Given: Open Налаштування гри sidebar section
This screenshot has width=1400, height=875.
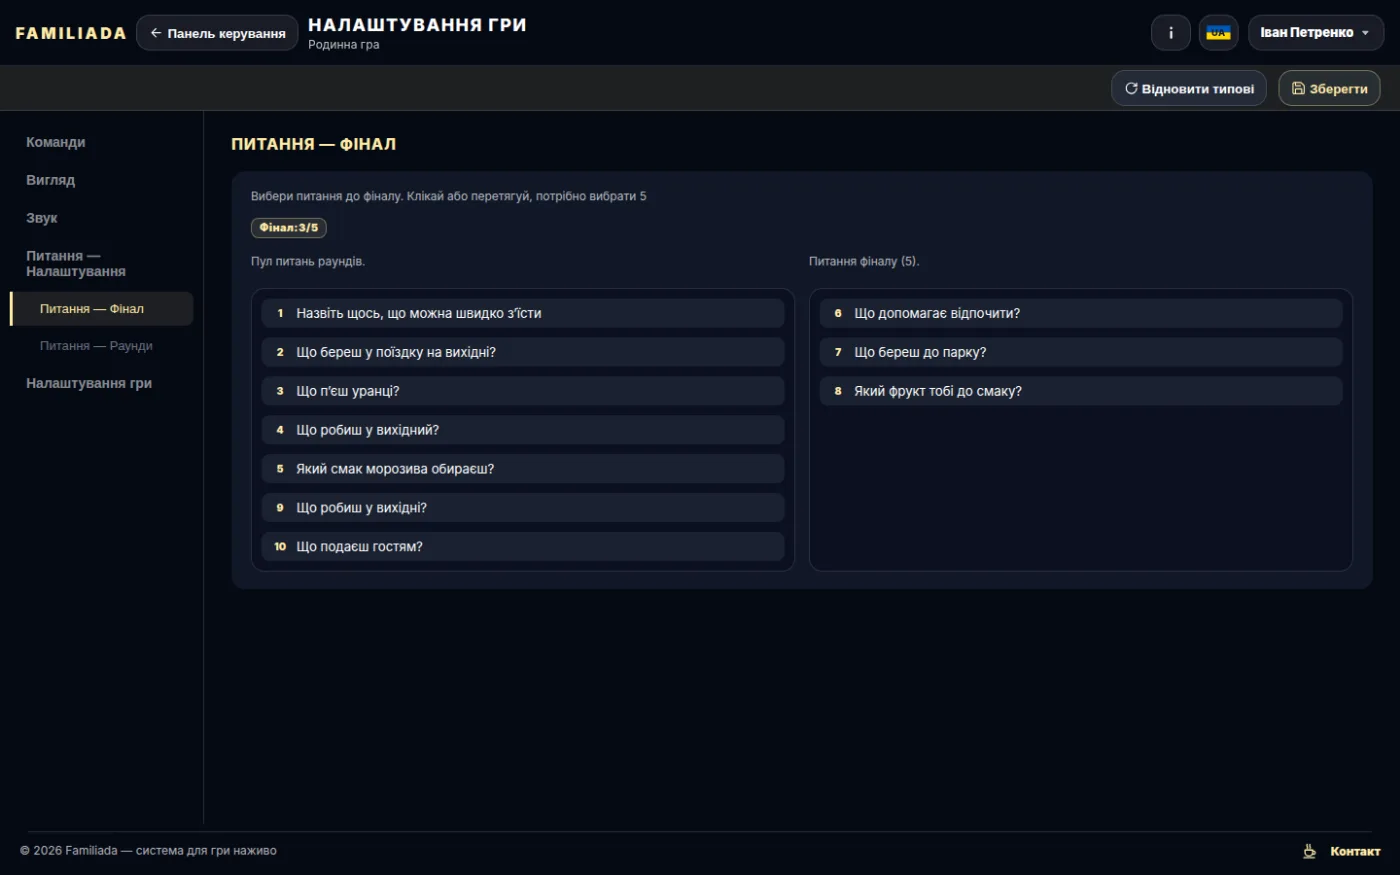Looking at the screenshot, I should pos(89,383).
